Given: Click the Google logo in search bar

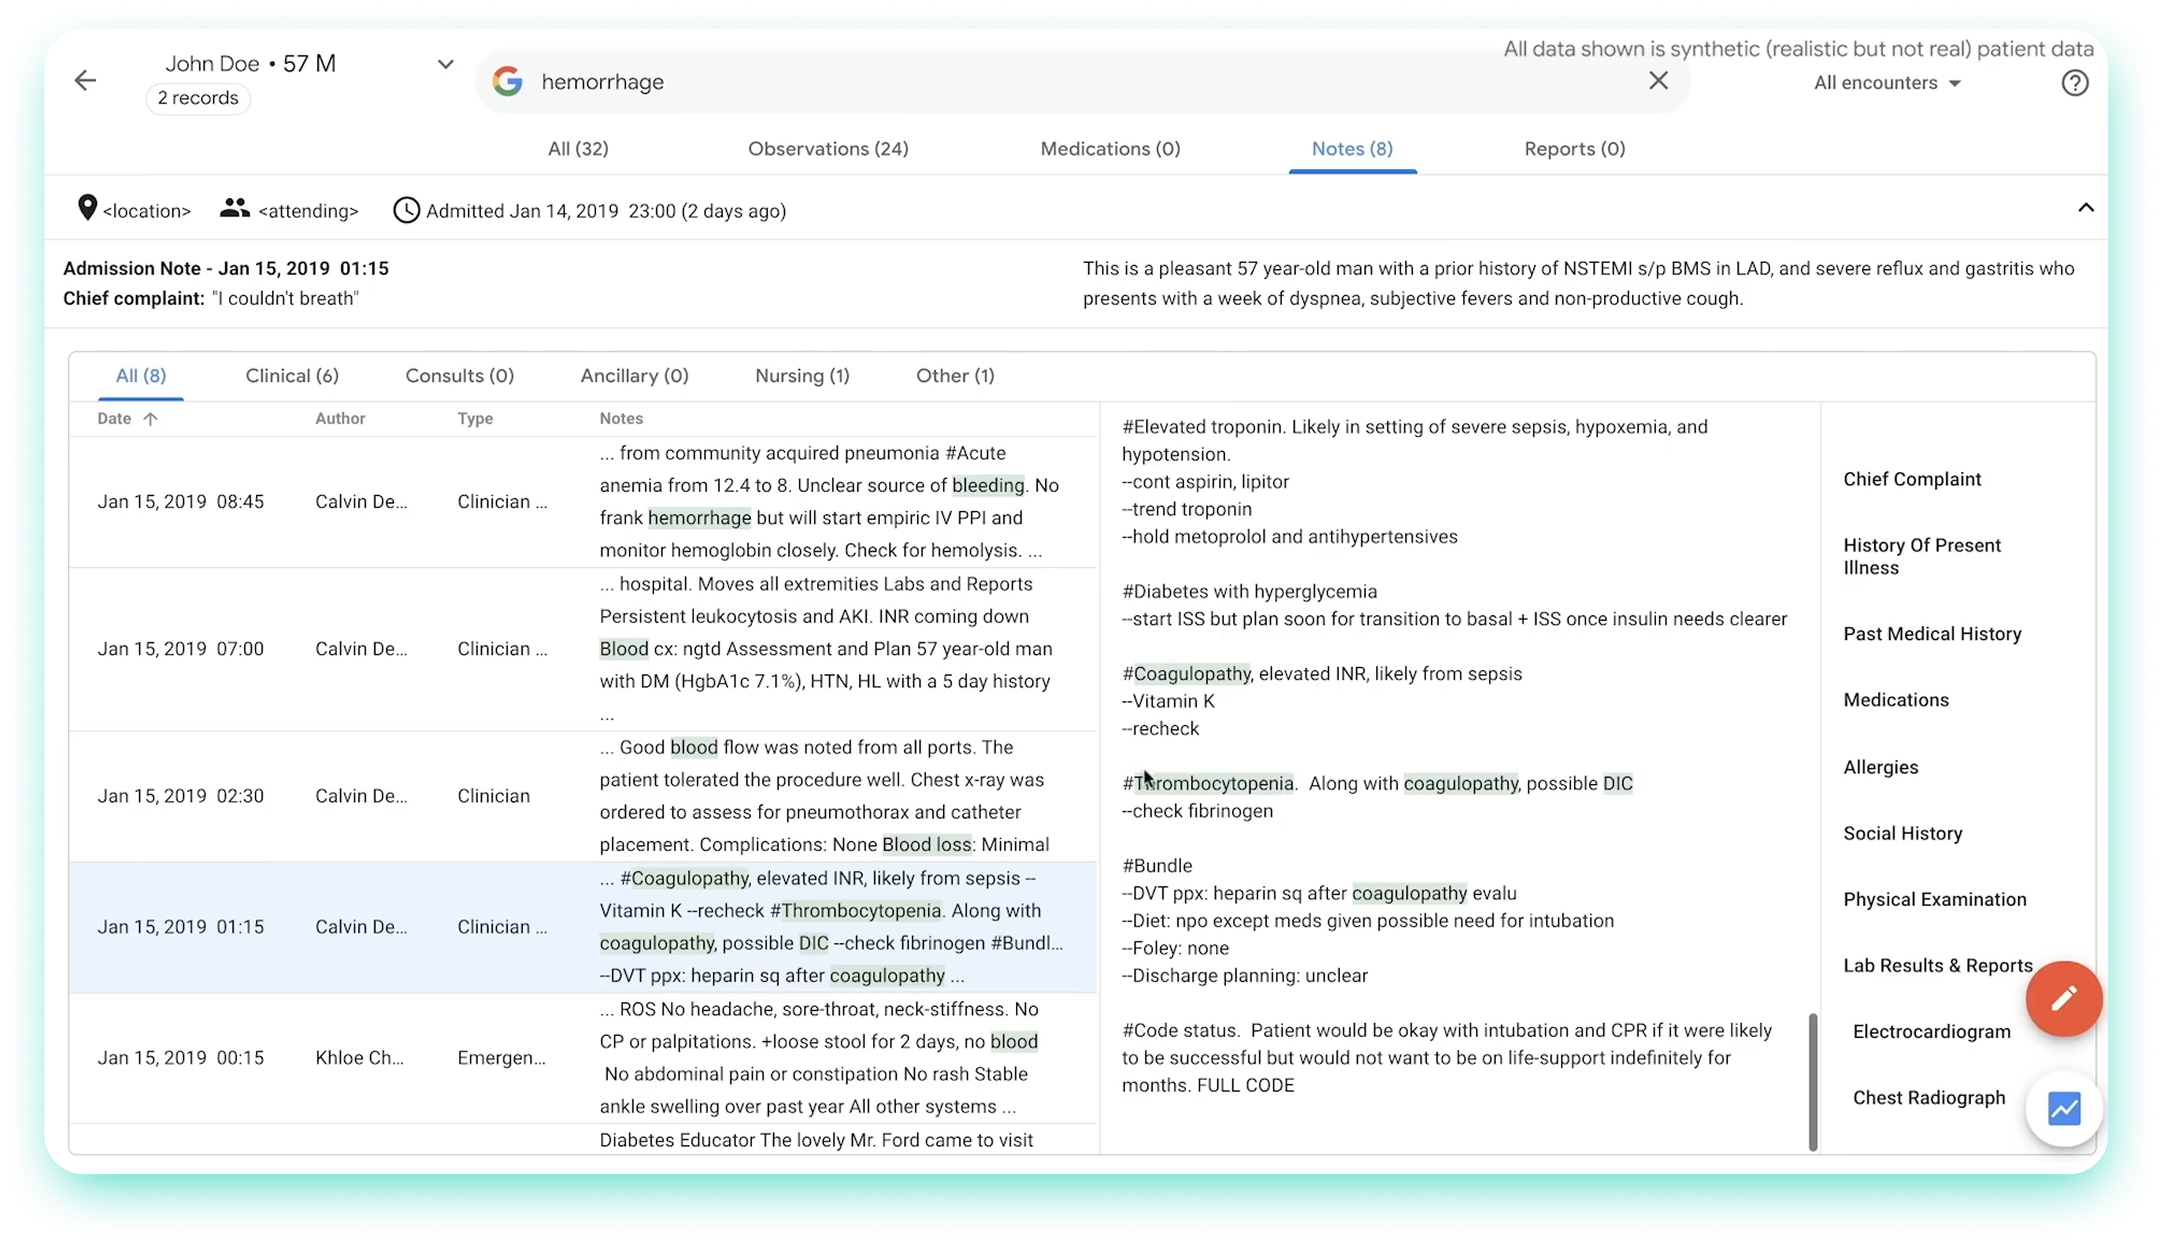Looking at the screenshot, I should [x=508, y=81].
